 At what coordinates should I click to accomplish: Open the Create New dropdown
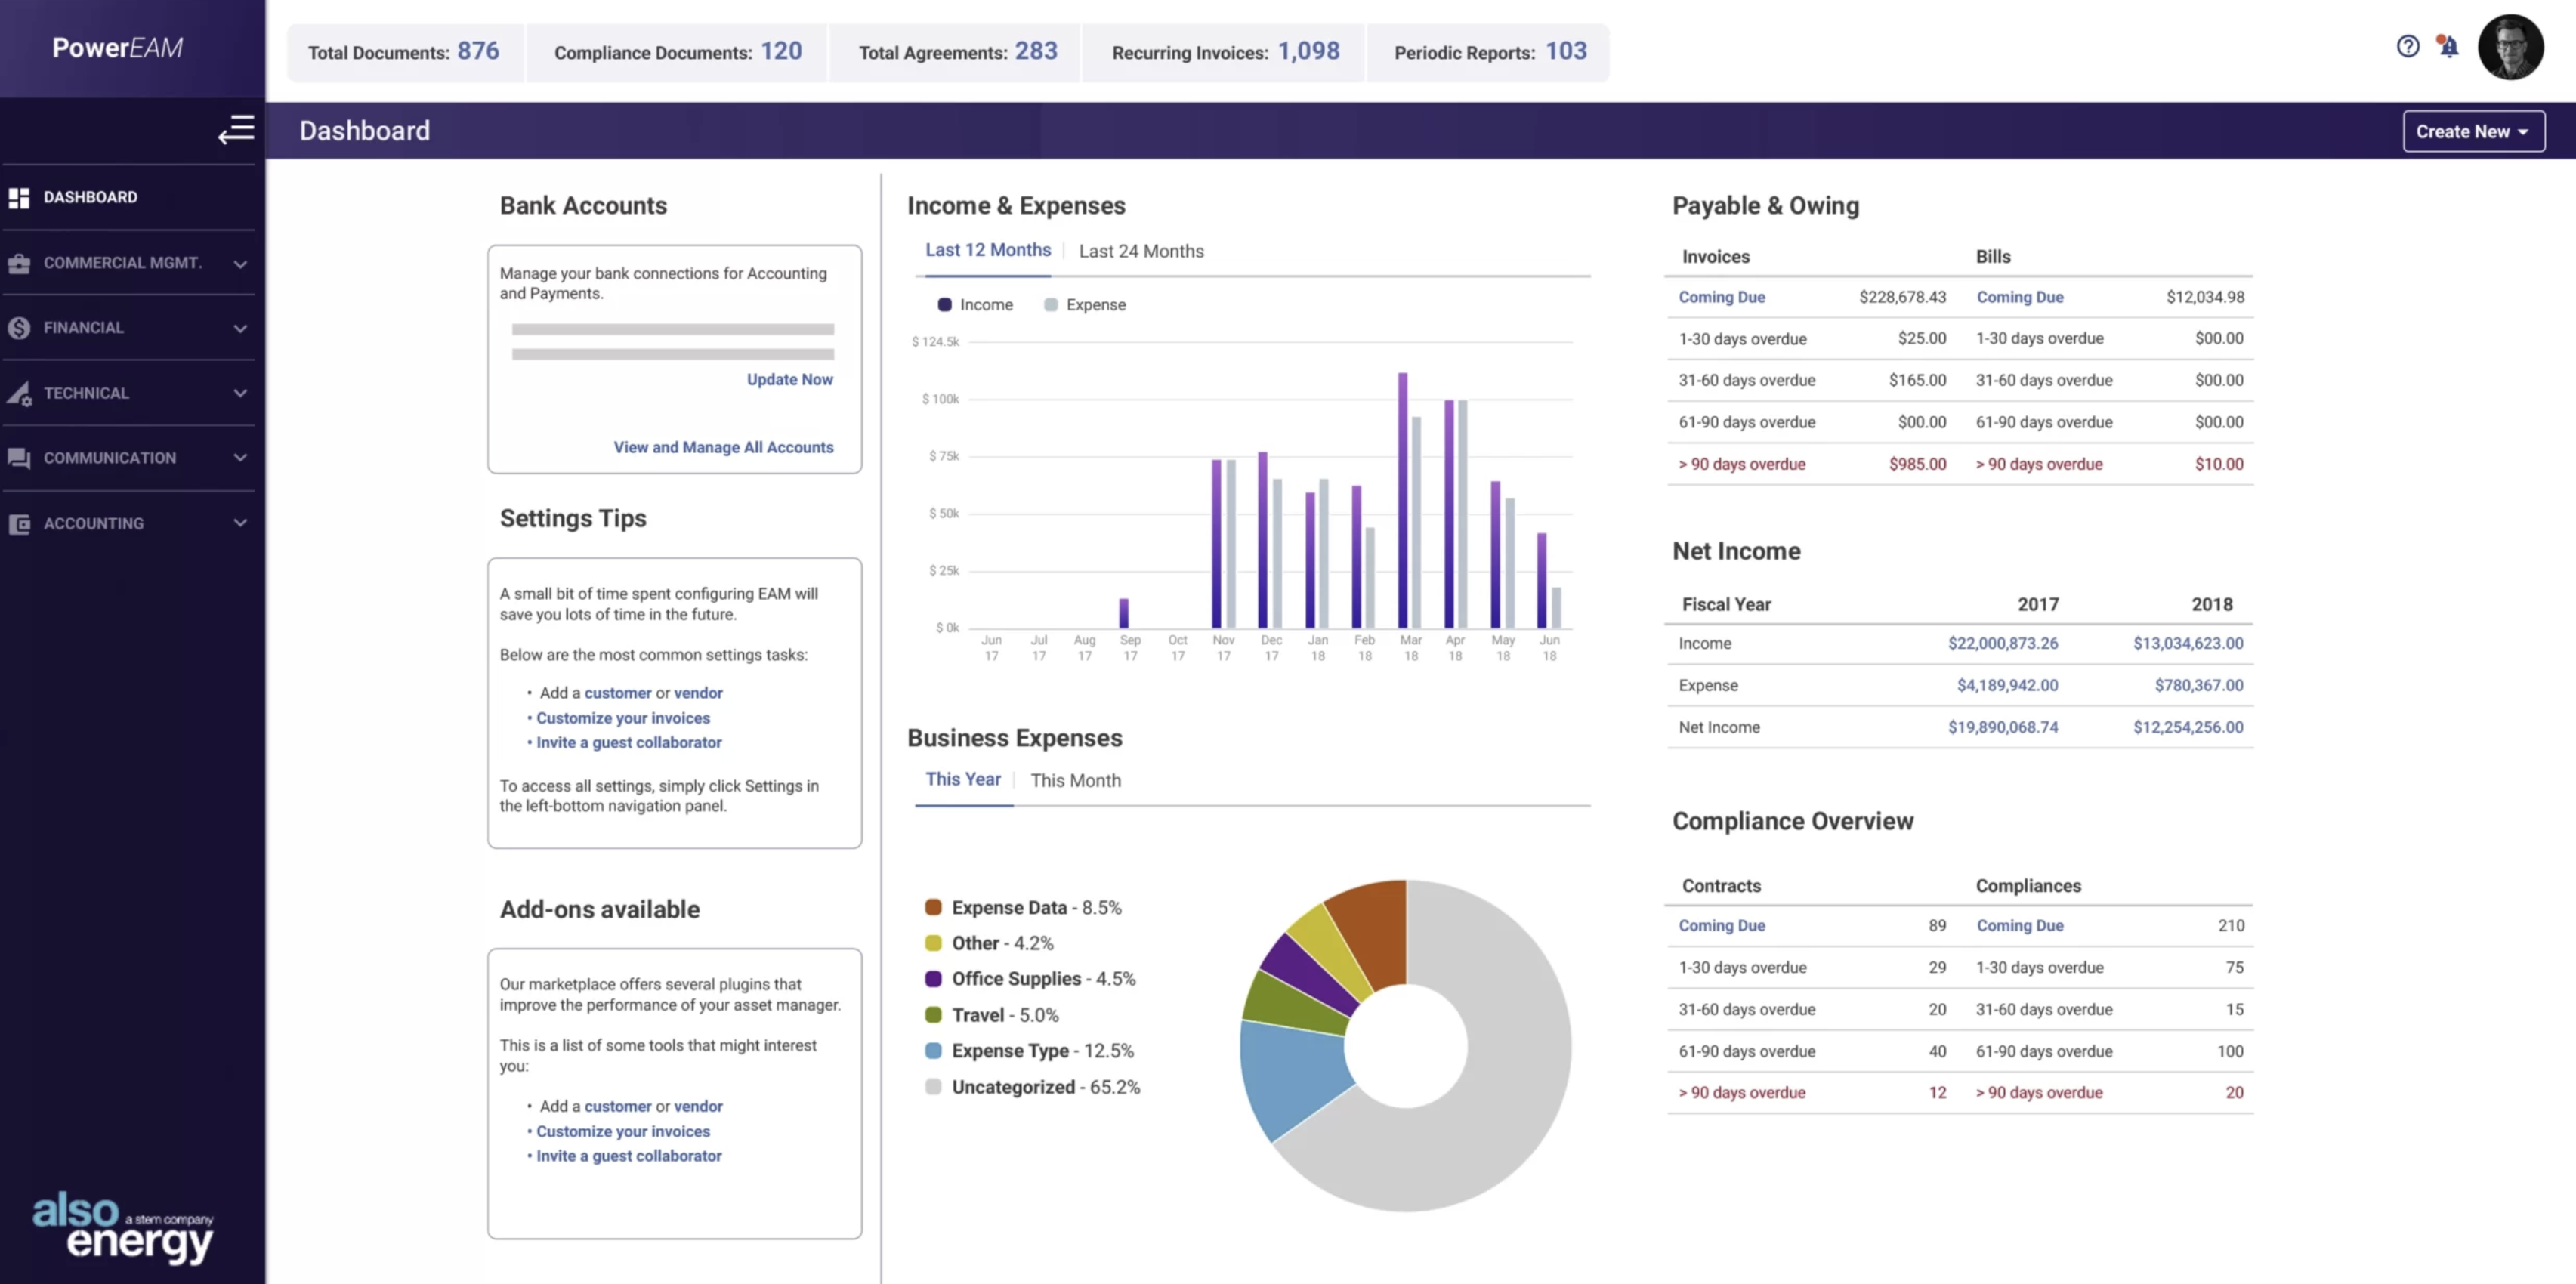point(2473,131)
